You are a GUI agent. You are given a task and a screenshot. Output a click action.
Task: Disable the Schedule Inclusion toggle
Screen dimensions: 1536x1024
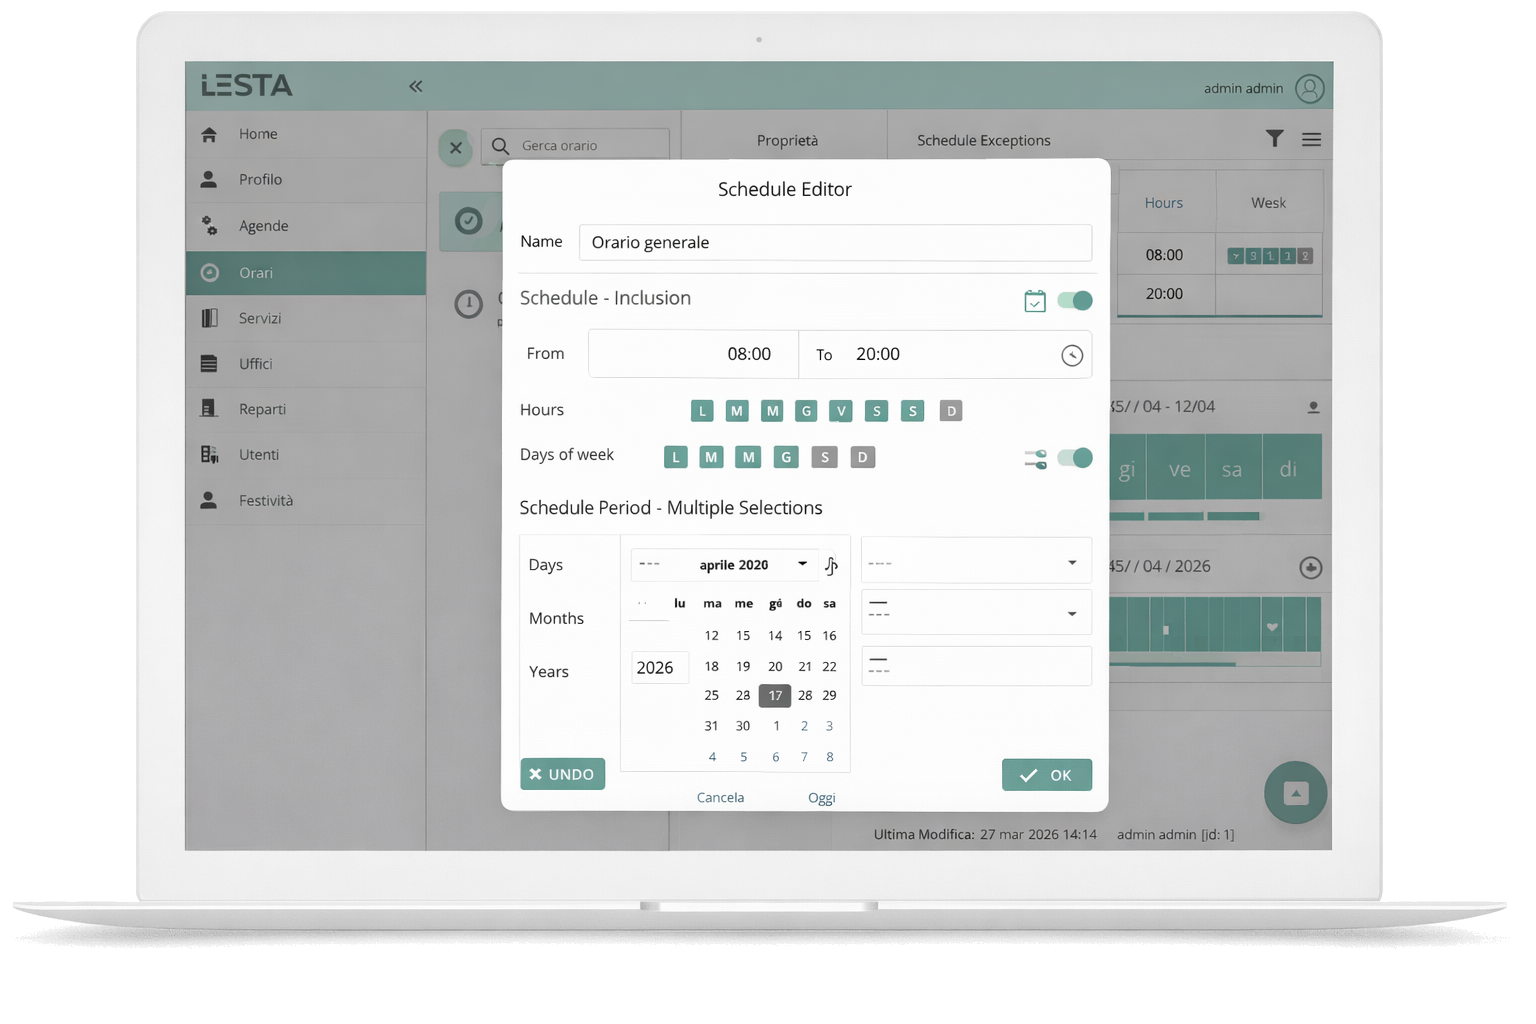(x=1074, y=300)
